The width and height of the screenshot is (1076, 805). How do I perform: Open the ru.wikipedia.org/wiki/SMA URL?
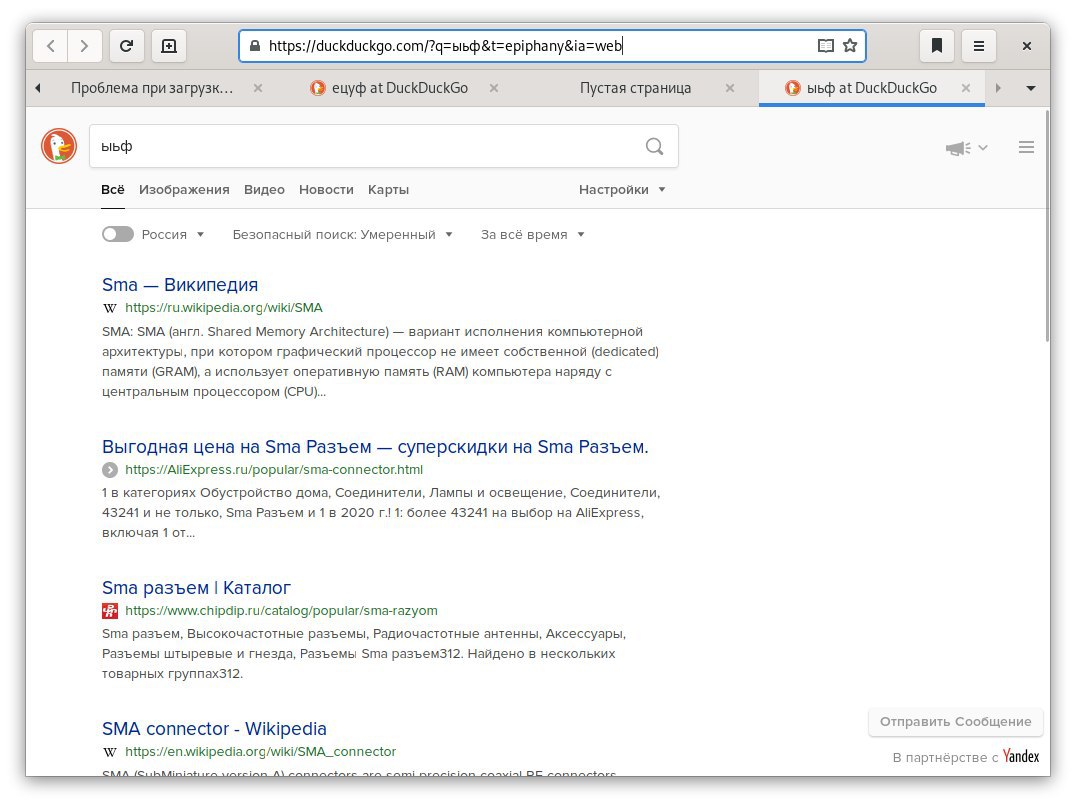[224, 308]
